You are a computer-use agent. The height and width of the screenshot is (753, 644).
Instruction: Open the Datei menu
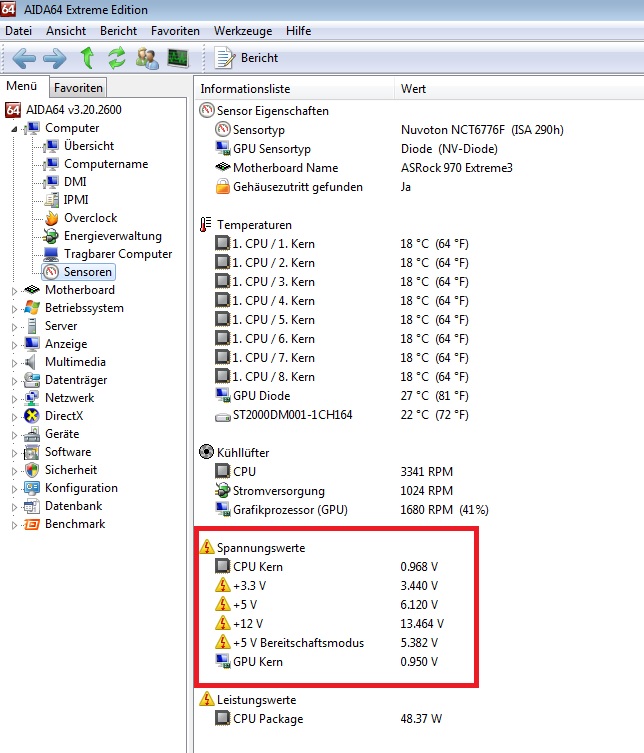tap(18, 31)
